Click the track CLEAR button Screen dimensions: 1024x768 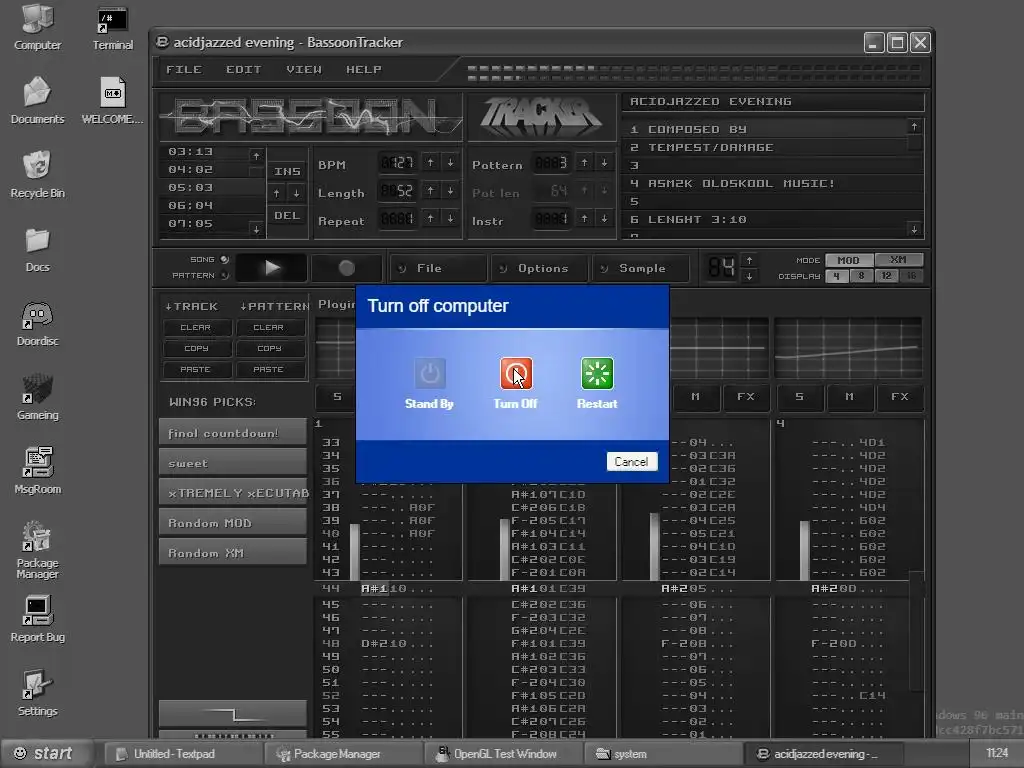(x=196, y=328)
